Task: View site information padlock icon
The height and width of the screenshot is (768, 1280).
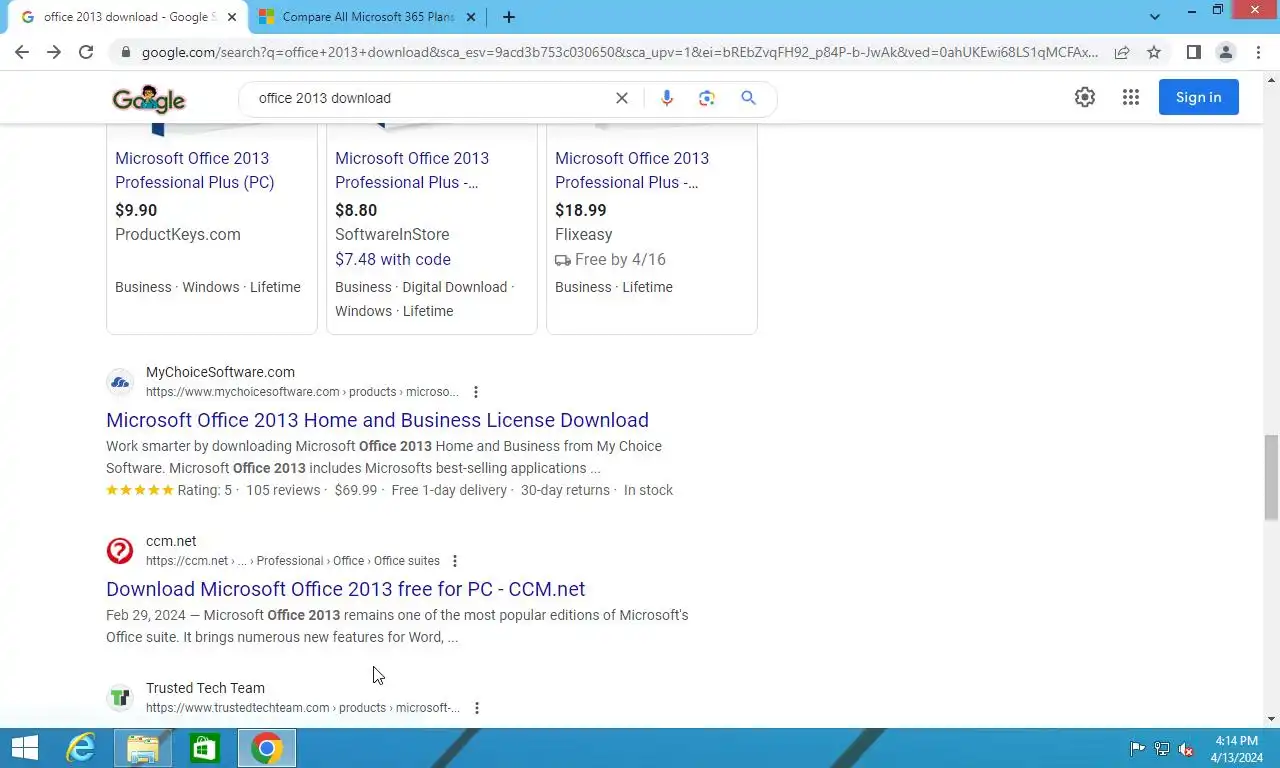Action: (x=125, y=52)
